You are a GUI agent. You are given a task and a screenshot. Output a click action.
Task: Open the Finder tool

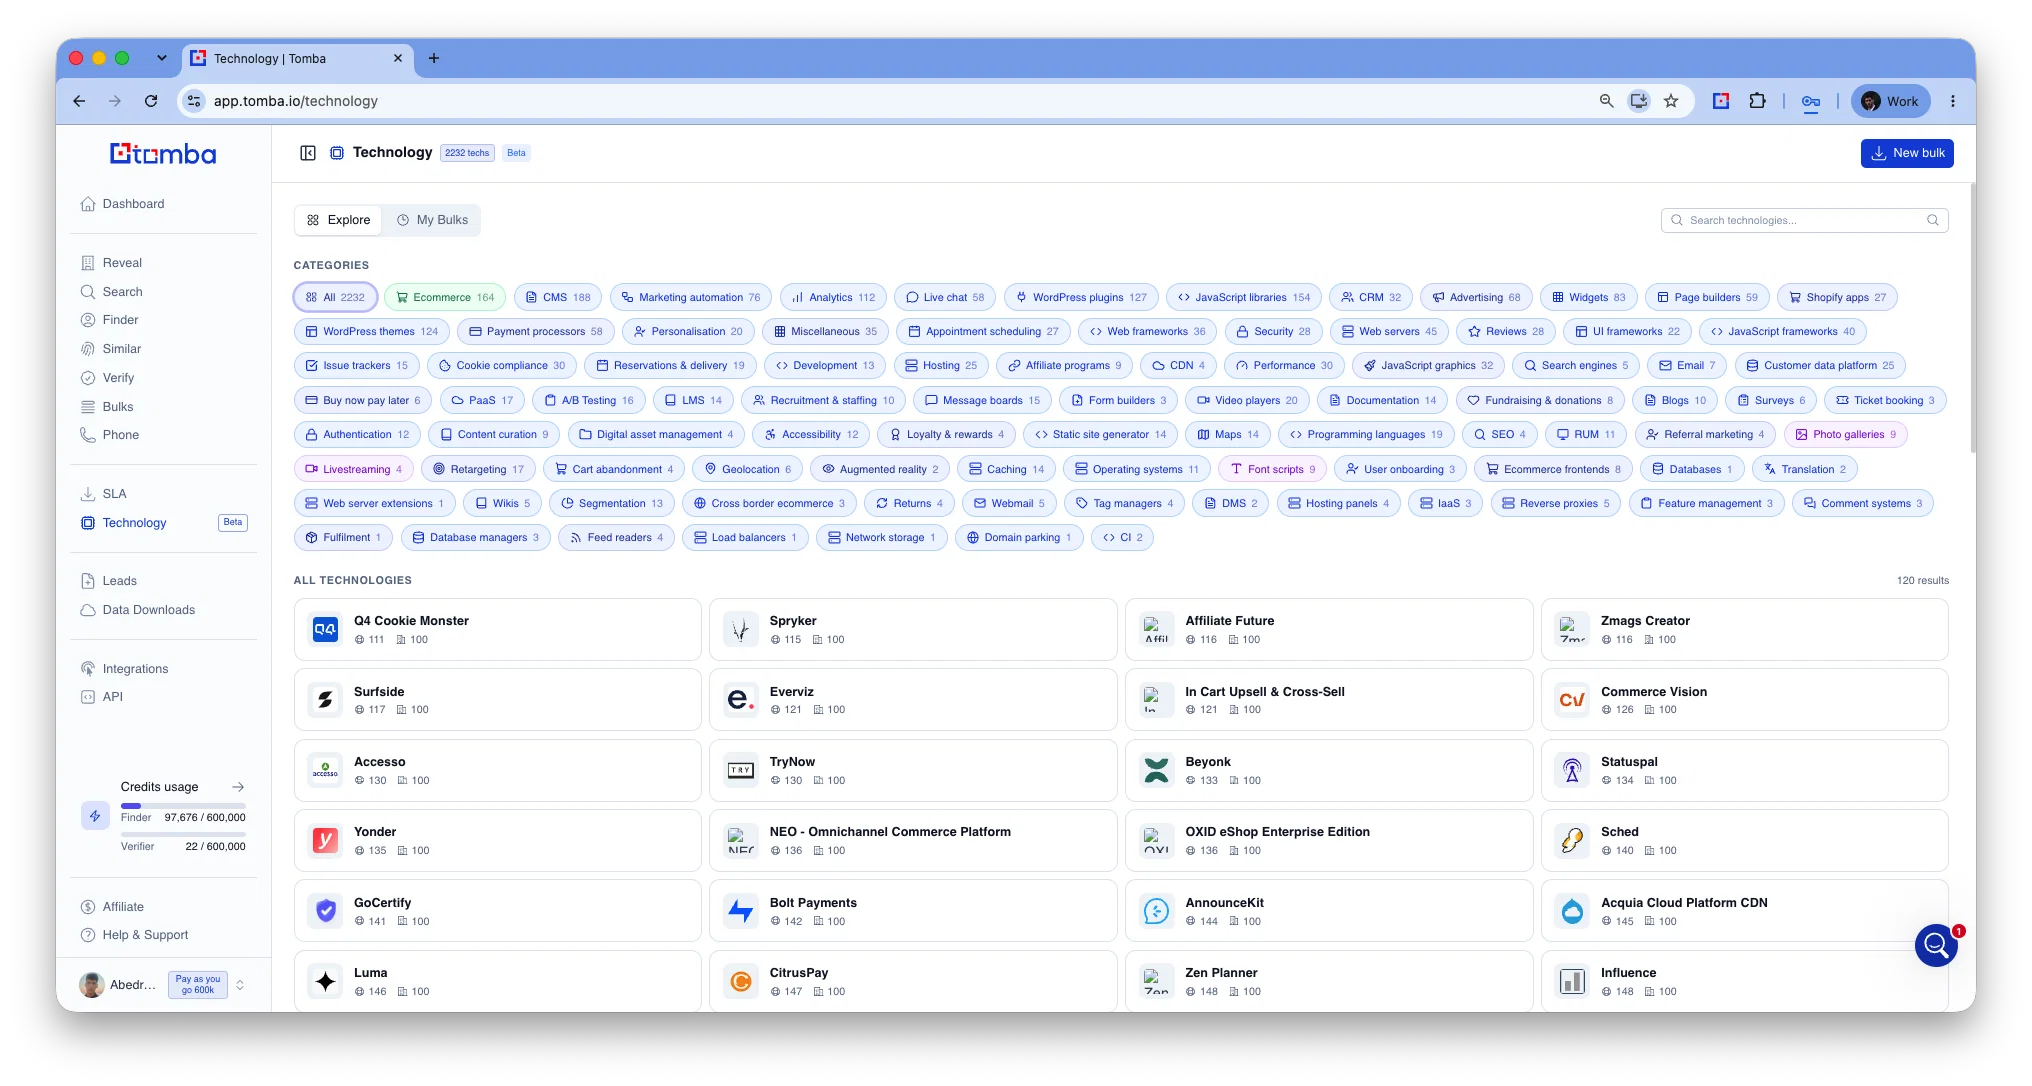[x=120, y=320]
